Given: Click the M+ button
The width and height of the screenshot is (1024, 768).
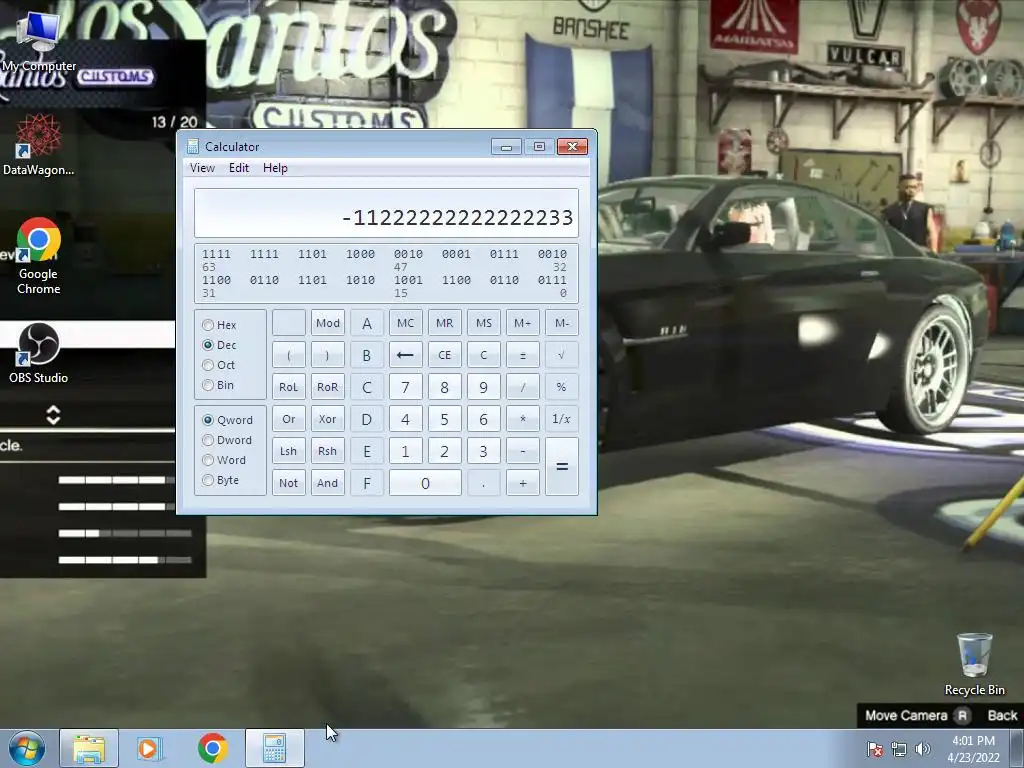Looking at the screenshot, I should pyautogui.click(x=522, y=323).
